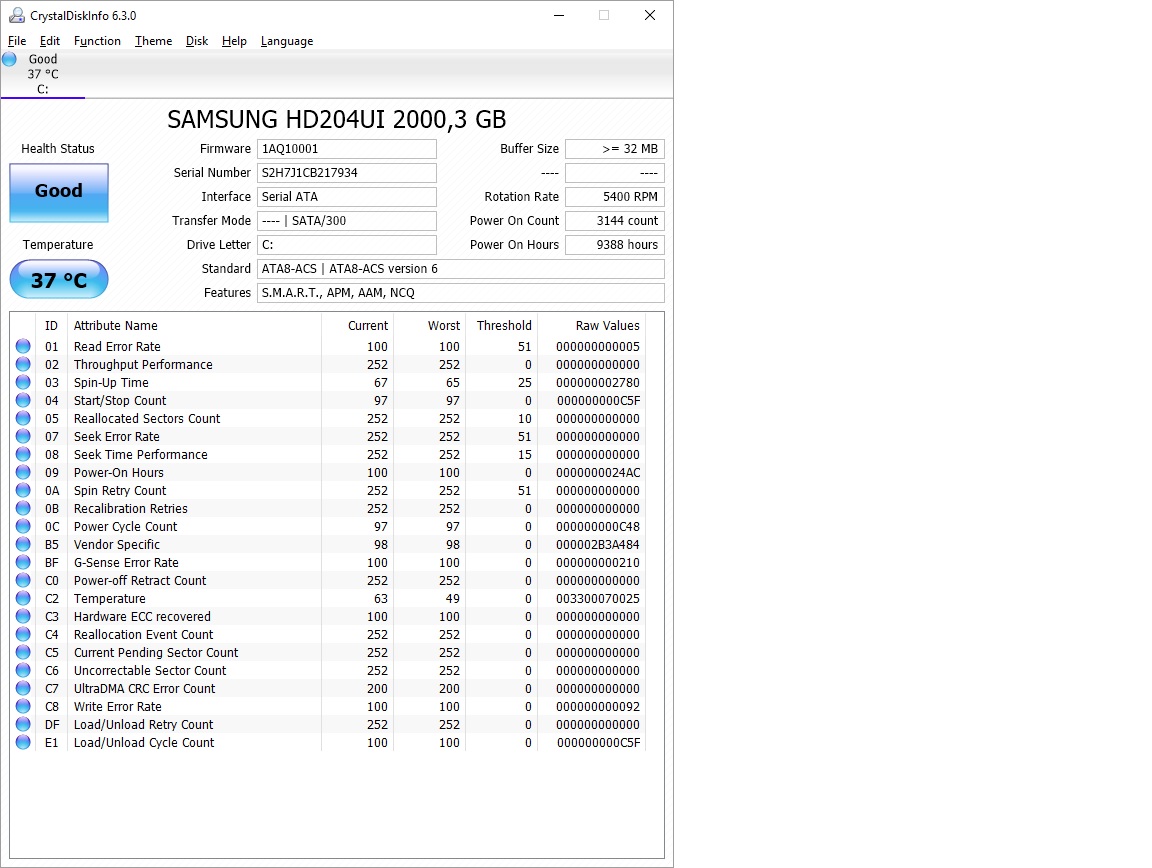Click status orb for G-Sense Error Rate

[x=24, y=562]
